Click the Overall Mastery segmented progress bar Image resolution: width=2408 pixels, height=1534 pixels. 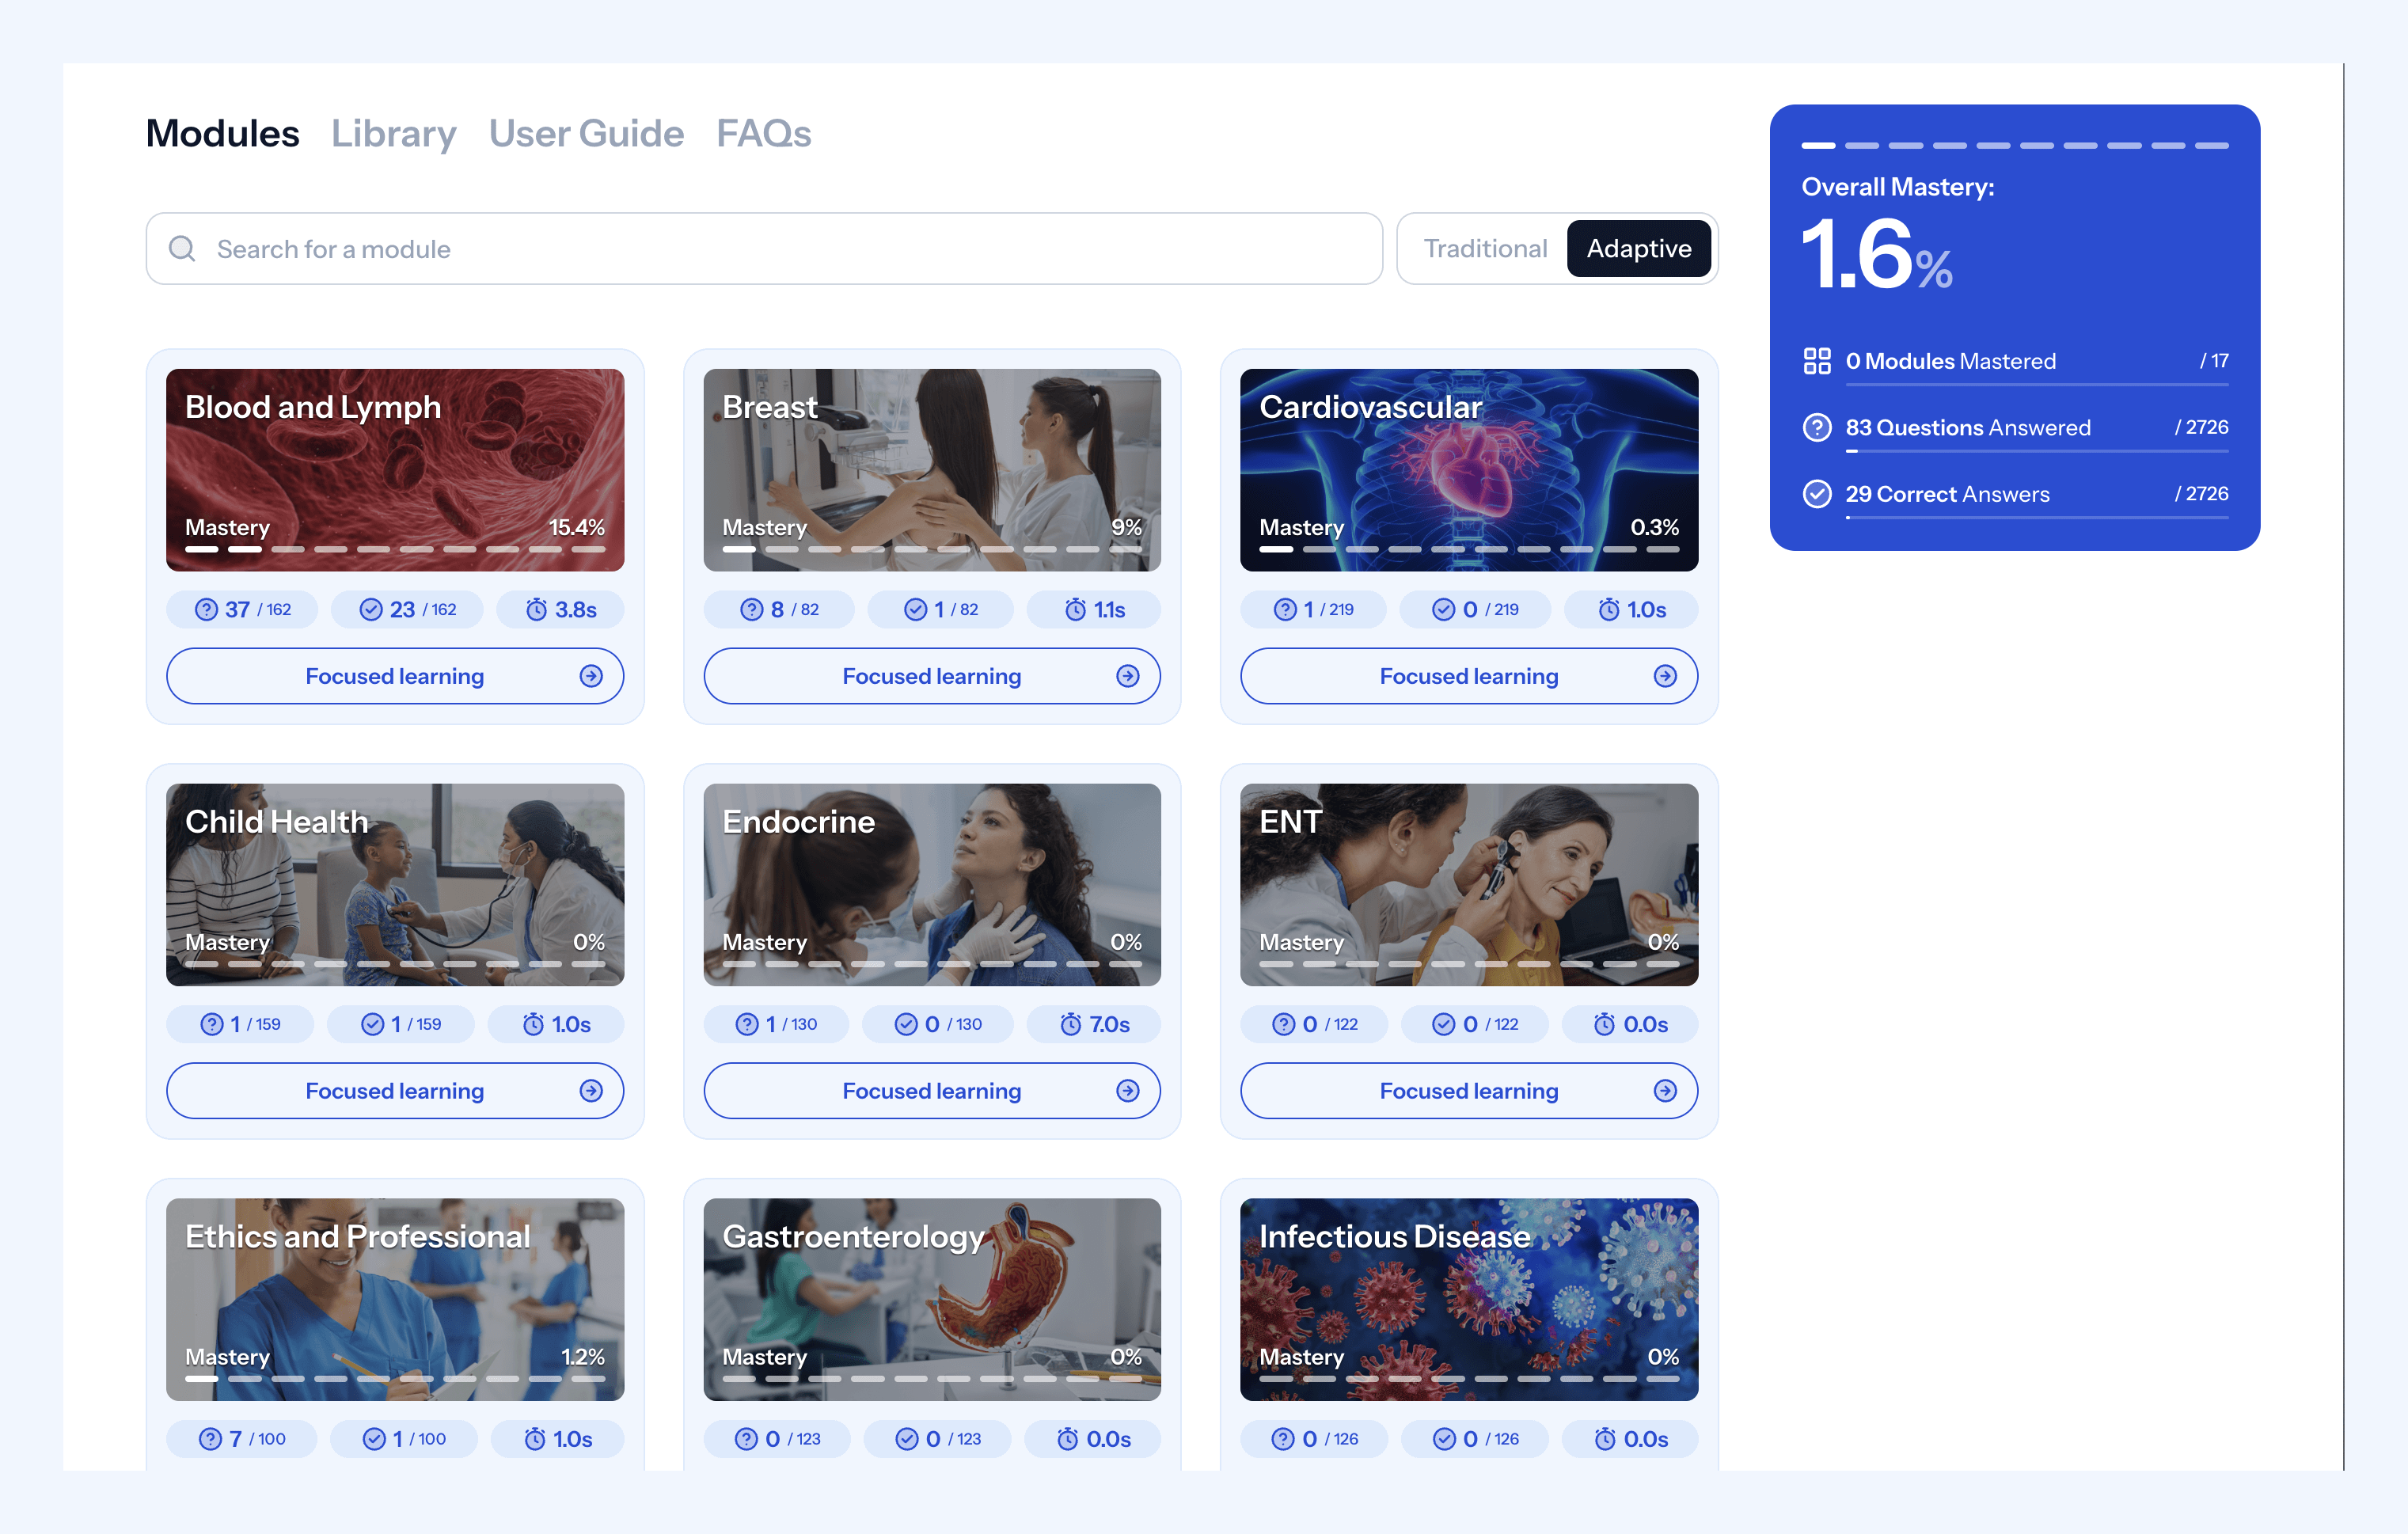[x=2015, y=145]
